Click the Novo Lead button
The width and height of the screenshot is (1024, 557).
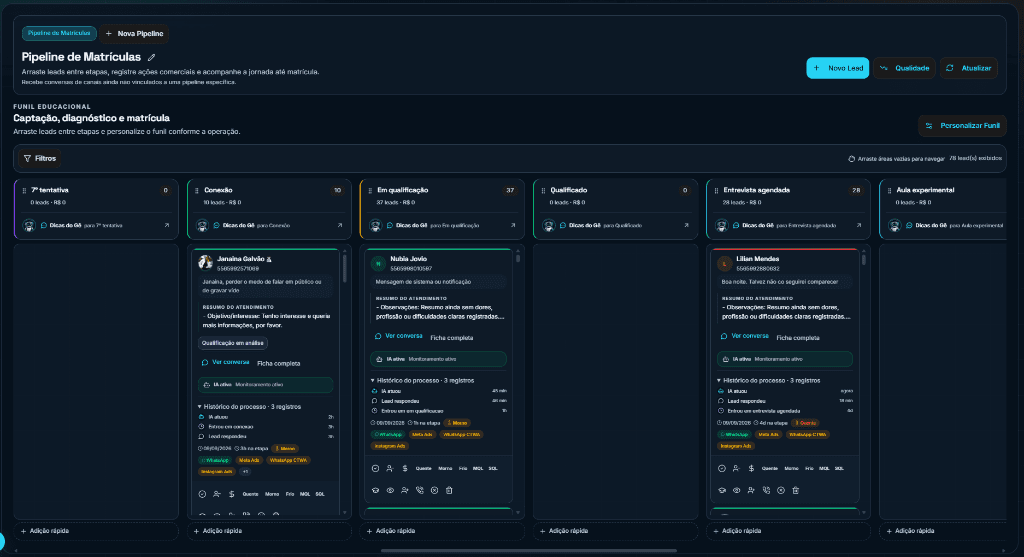coord(838,68)
